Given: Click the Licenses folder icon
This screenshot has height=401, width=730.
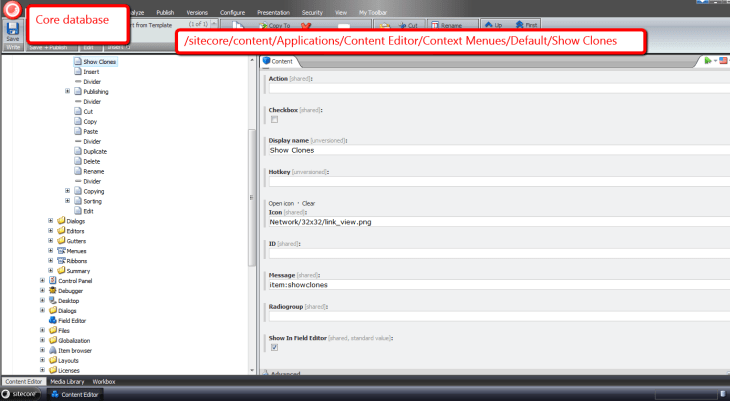Looking at the screenshot, I should [53, 370].
